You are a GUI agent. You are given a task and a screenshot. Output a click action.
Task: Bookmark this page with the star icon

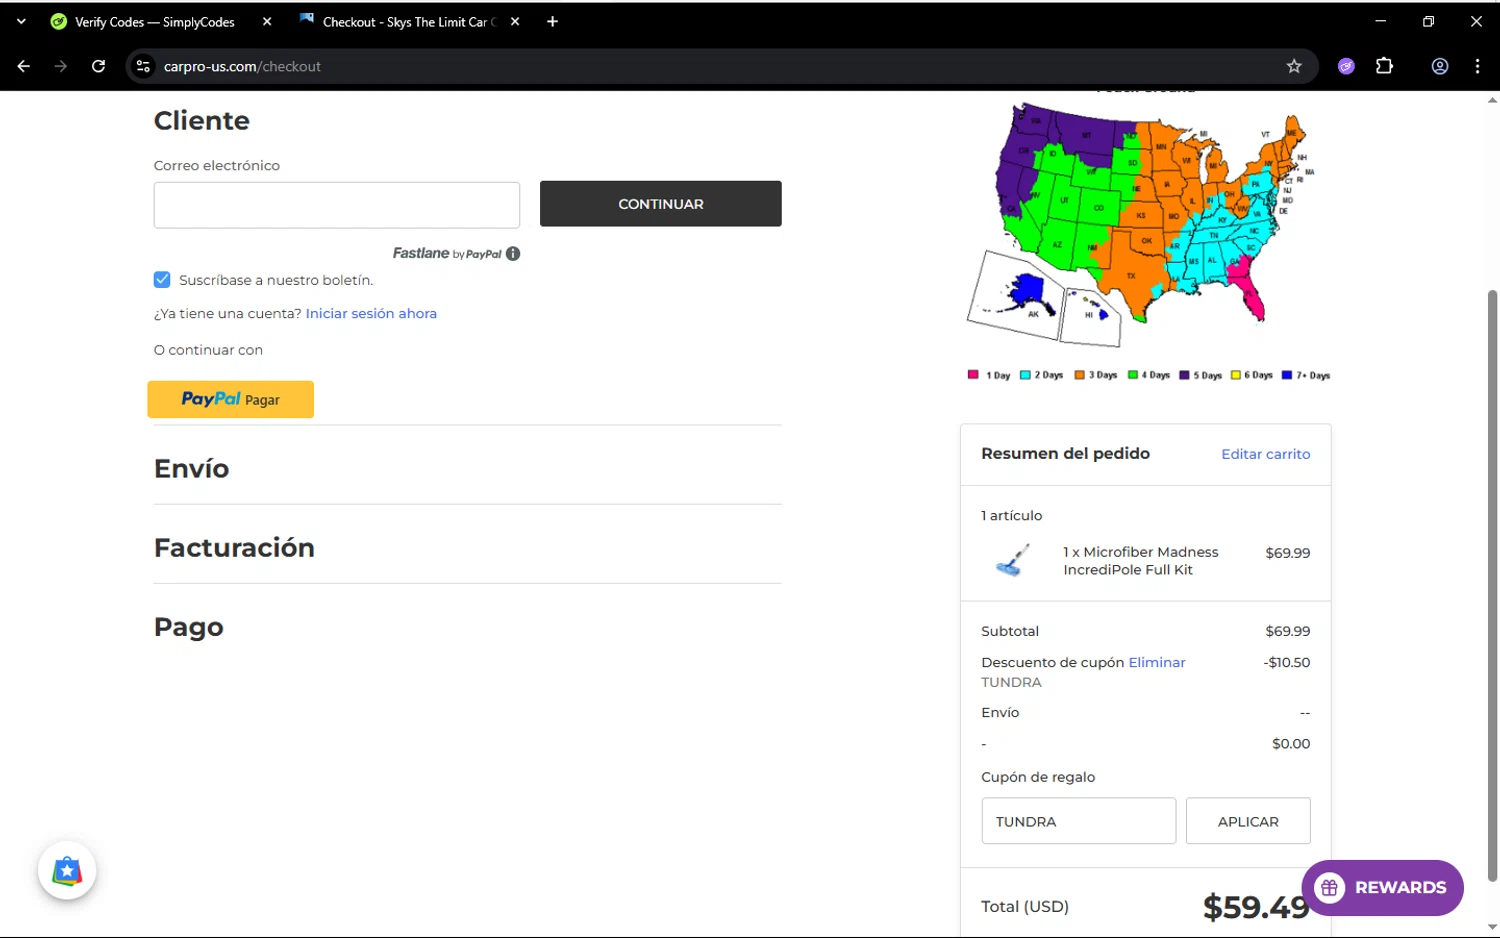1294,66
